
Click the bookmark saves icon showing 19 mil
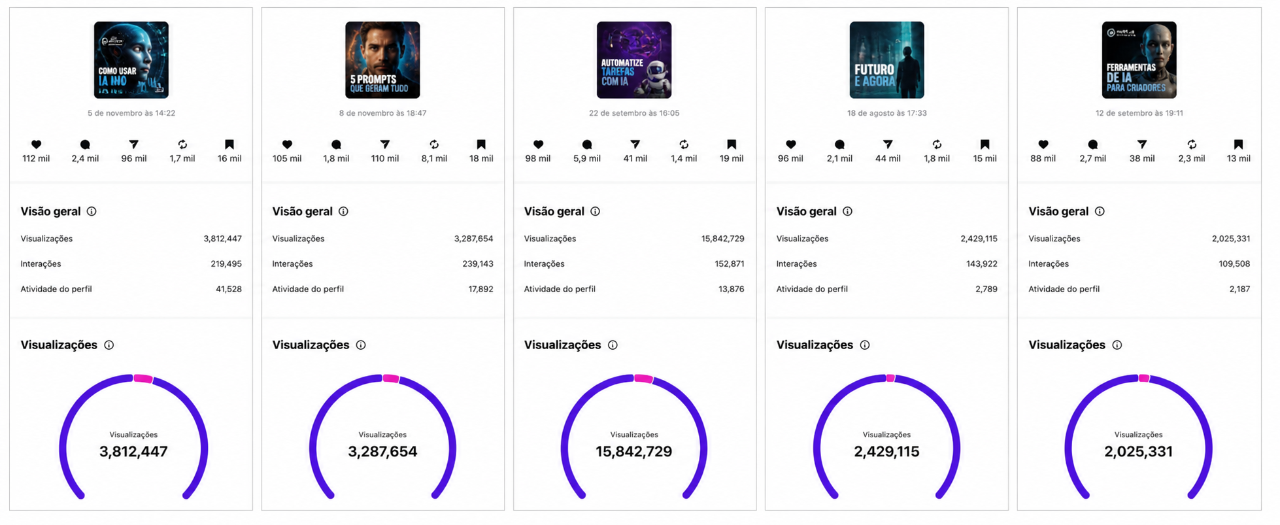pos(731,144)
